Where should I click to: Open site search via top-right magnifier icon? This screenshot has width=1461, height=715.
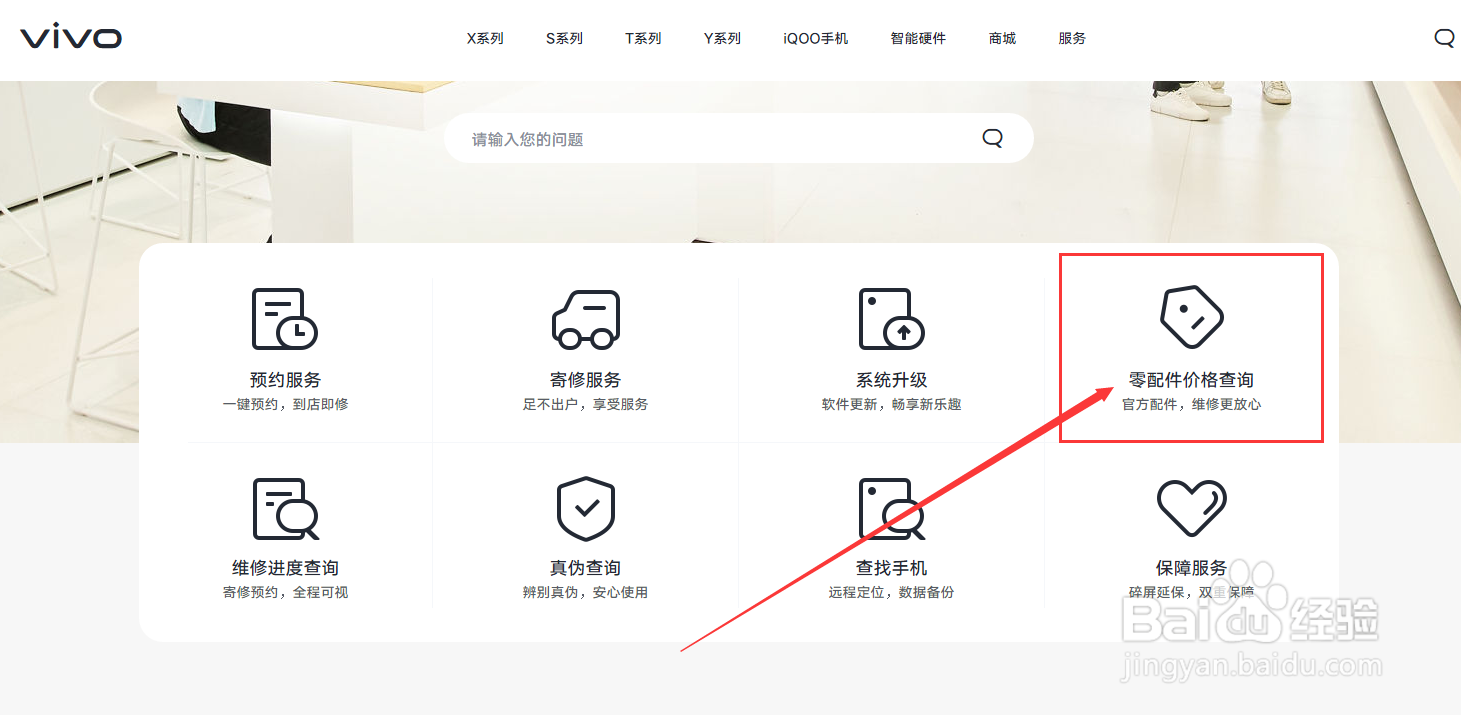(x=1443, y=37)
